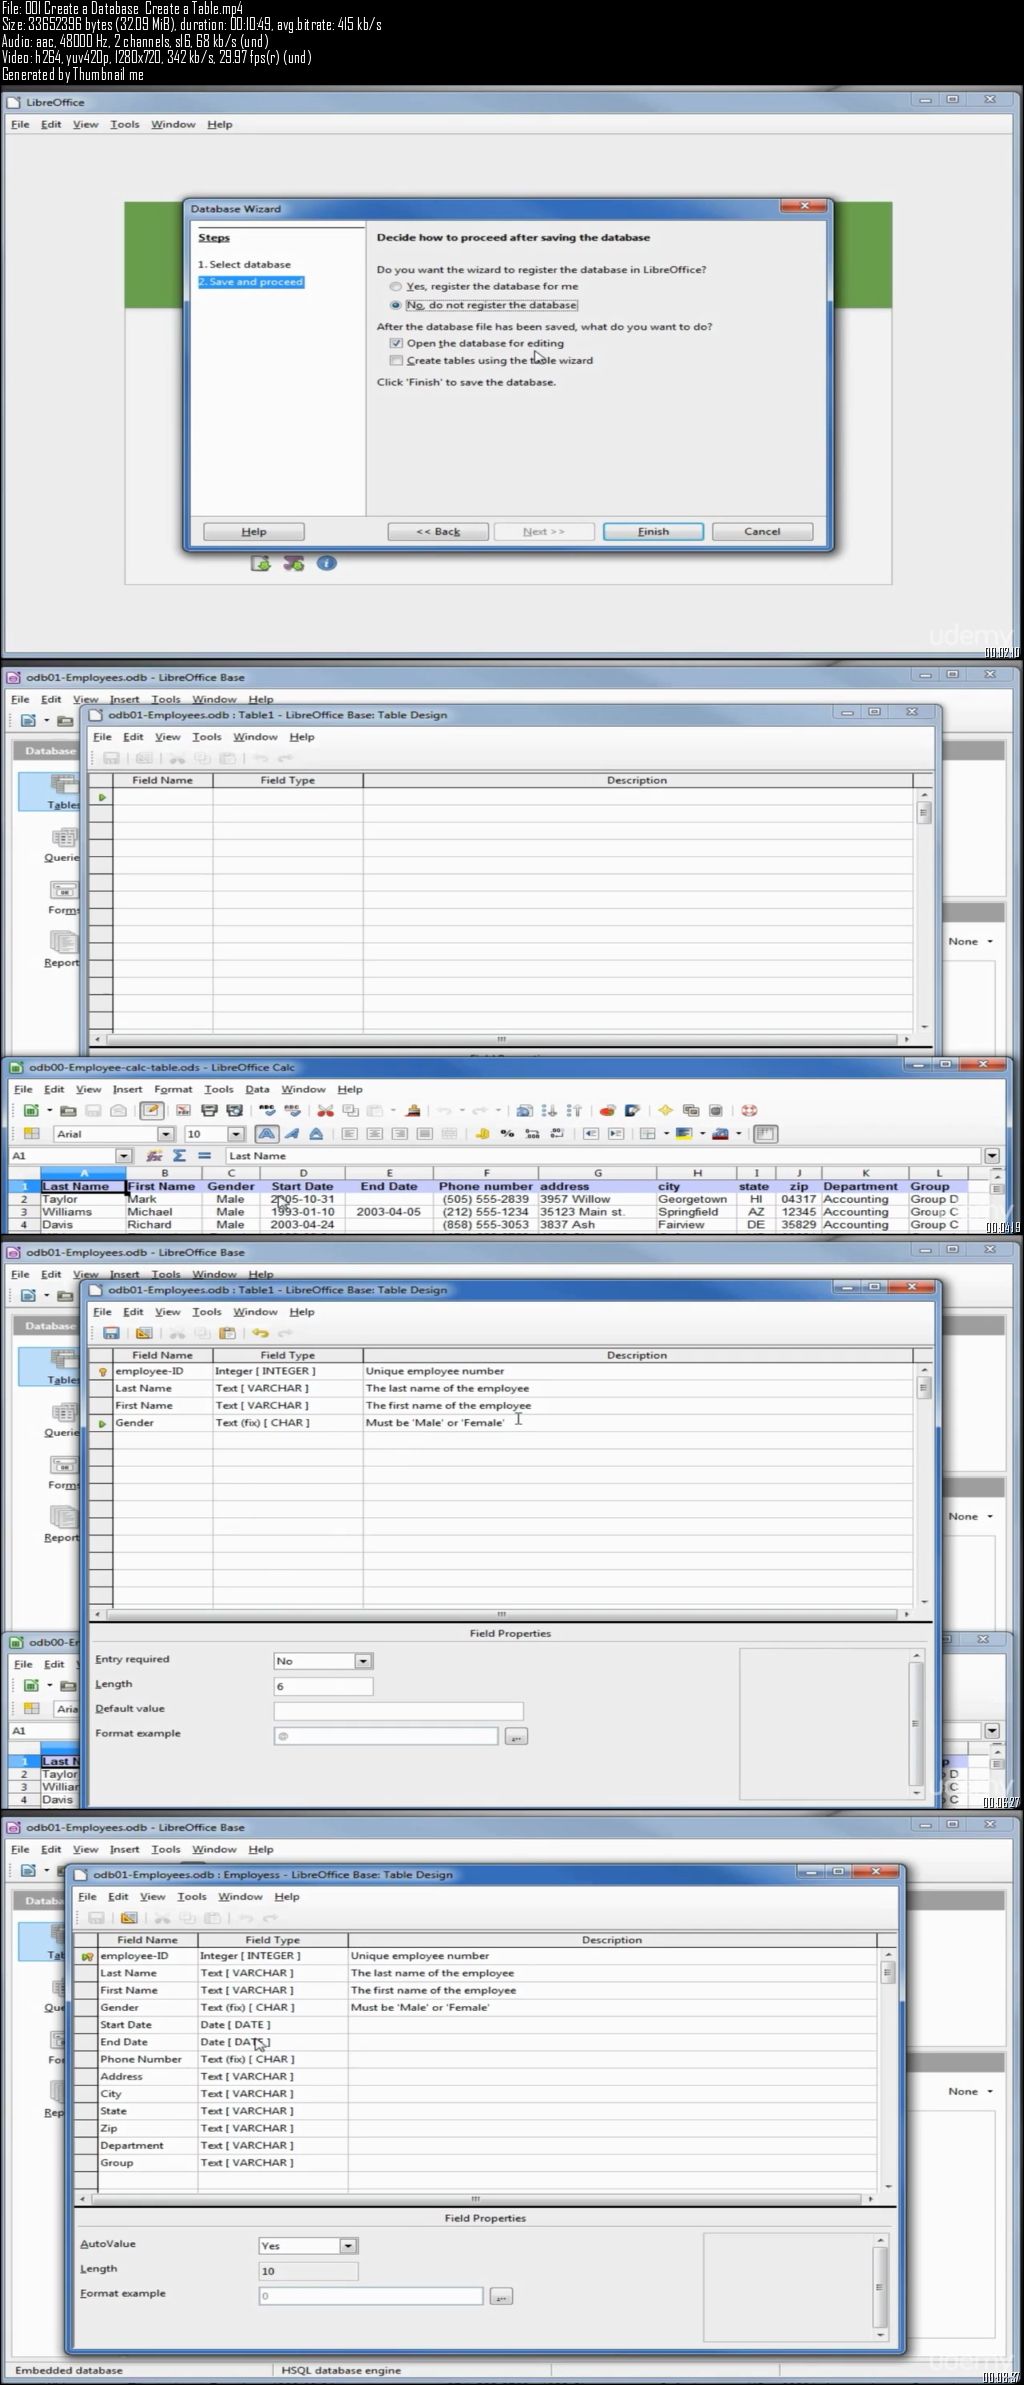This screenshot has width=1024, height=2385.
Task: Enable 'Create tables using the table wizard'
Action: click(396, 361)
